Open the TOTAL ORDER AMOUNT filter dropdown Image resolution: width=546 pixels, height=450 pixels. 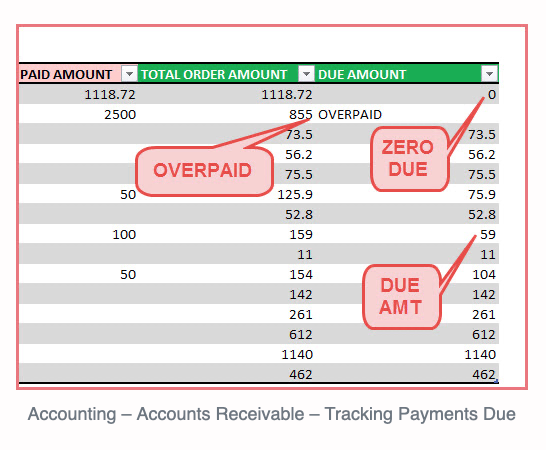[306, 74]
